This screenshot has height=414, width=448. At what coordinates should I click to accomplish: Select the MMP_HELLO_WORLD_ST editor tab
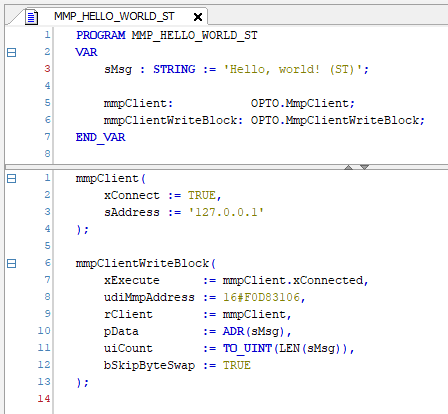[x=114, y=16]
